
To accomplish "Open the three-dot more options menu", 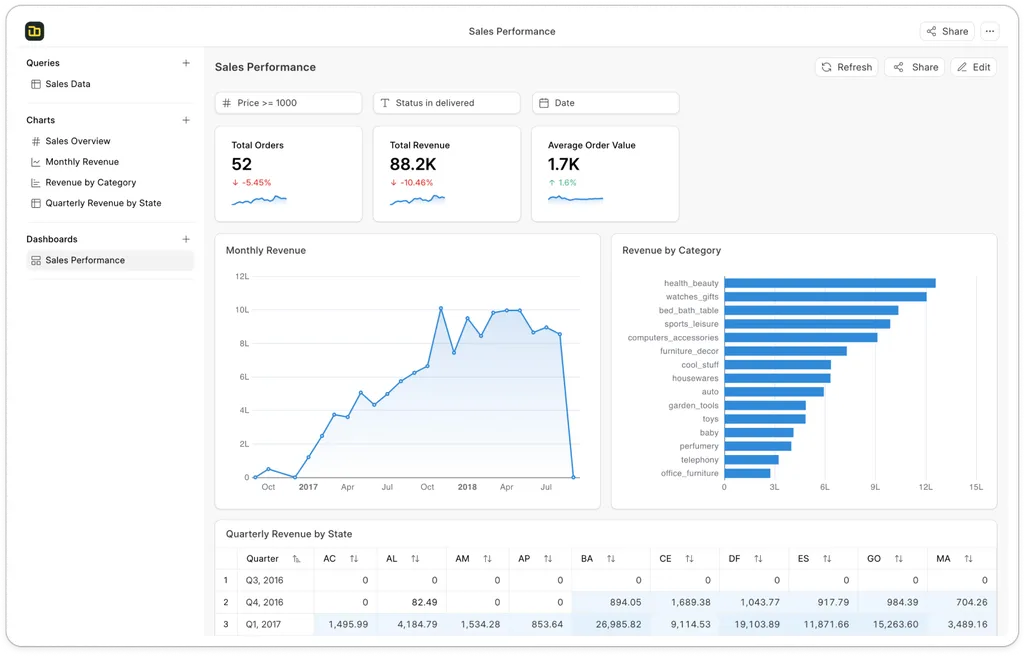I will click(x=989, y=31).
